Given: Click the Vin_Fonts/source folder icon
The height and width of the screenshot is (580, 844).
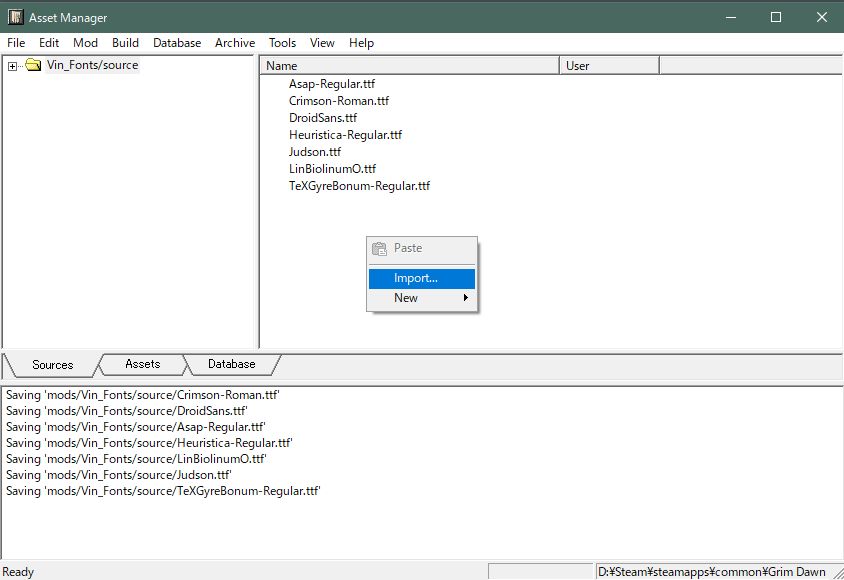Looking at the screenshot, I should (x=33, y=66).
